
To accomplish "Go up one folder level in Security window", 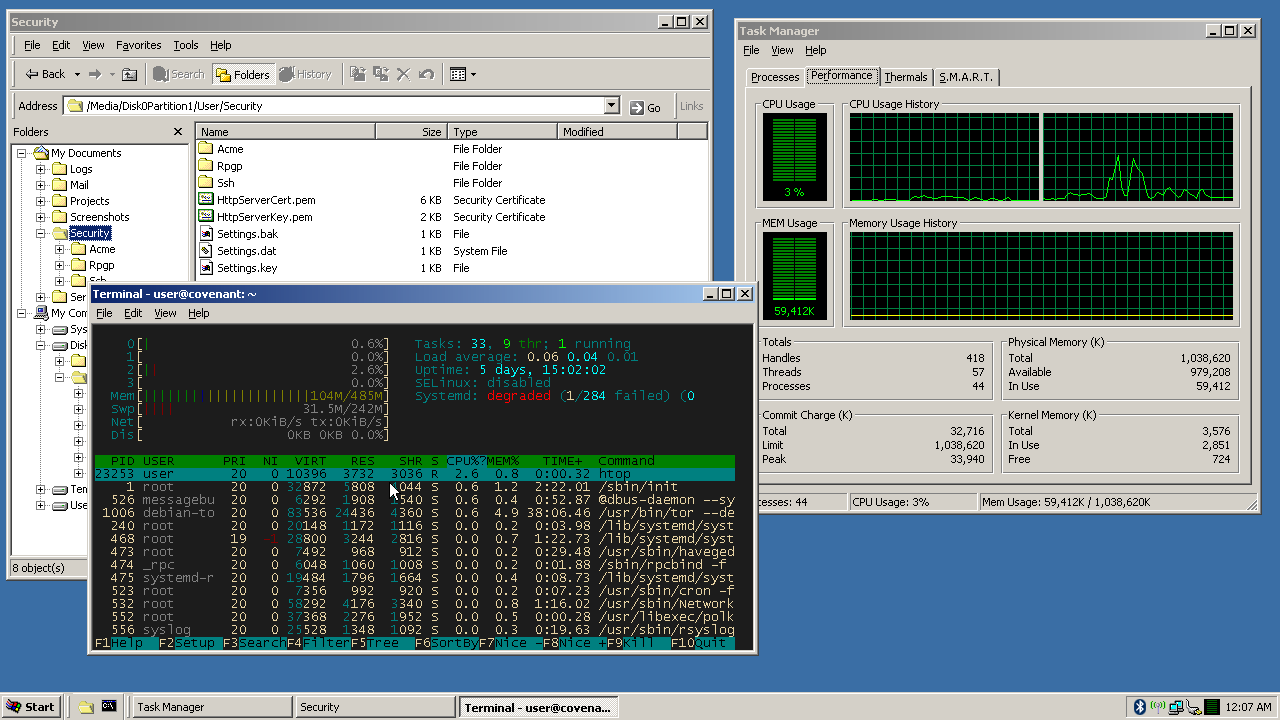I will tap(129, 74).
